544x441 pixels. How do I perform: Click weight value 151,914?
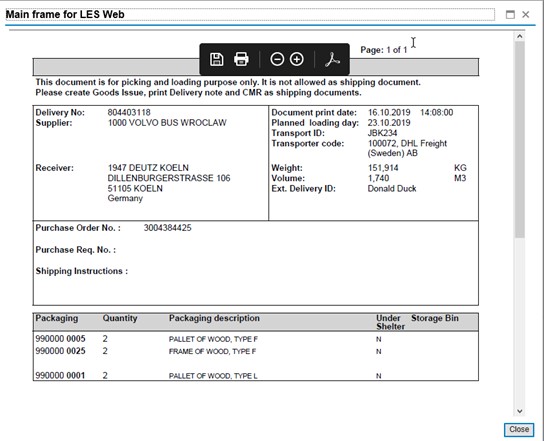point(383,168)
